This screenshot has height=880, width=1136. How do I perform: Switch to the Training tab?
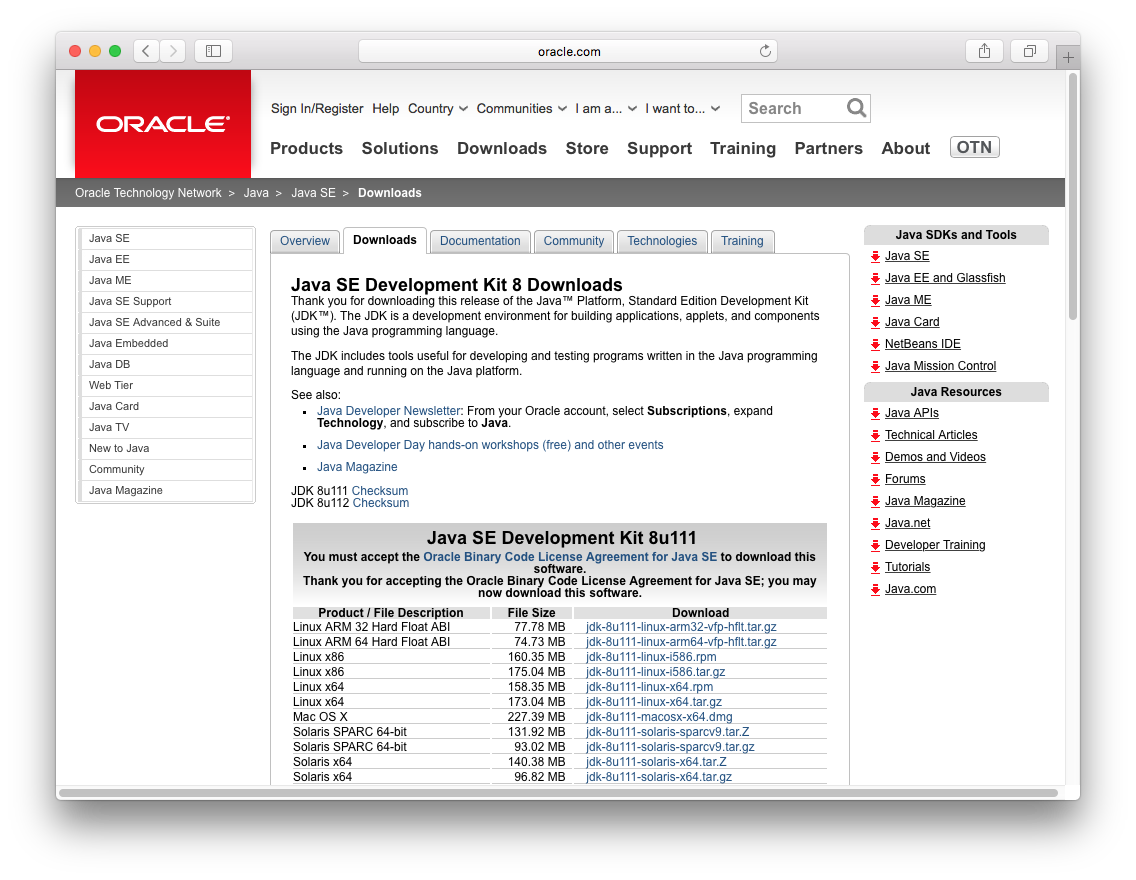tap(742, 241)
